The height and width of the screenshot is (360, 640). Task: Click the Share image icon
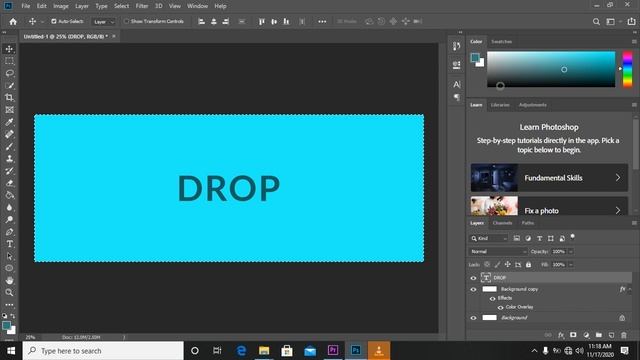[631, 22]
